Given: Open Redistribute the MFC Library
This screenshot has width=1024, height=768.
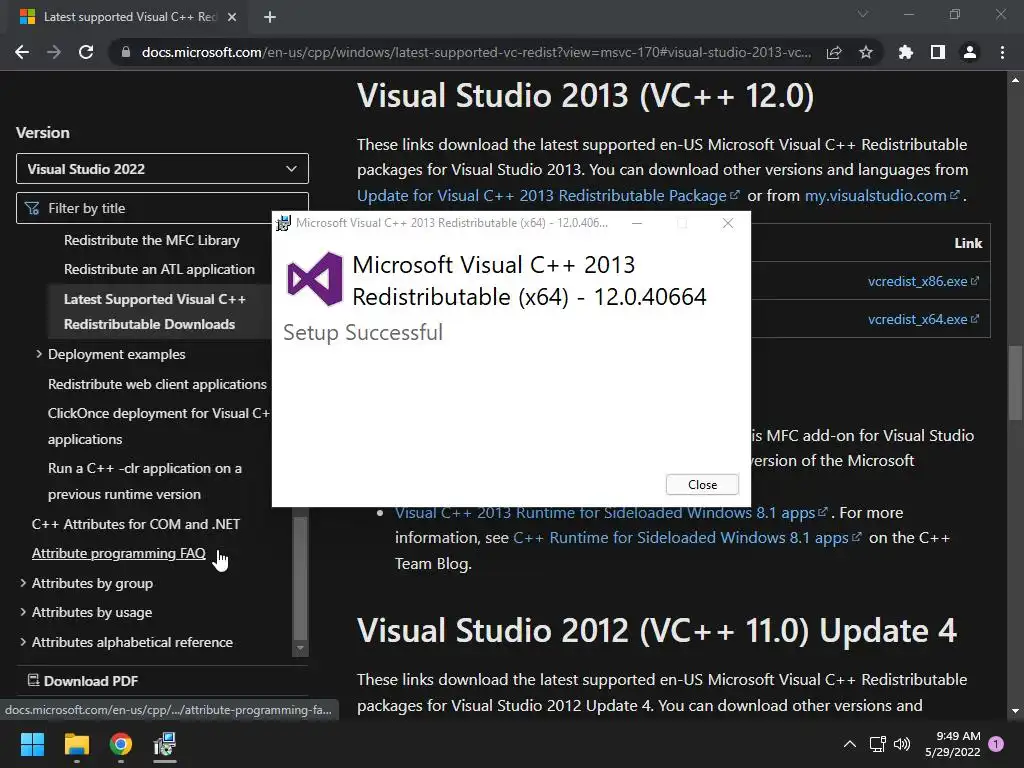Looking at the screenshot, I should click(x=152, y=240).
